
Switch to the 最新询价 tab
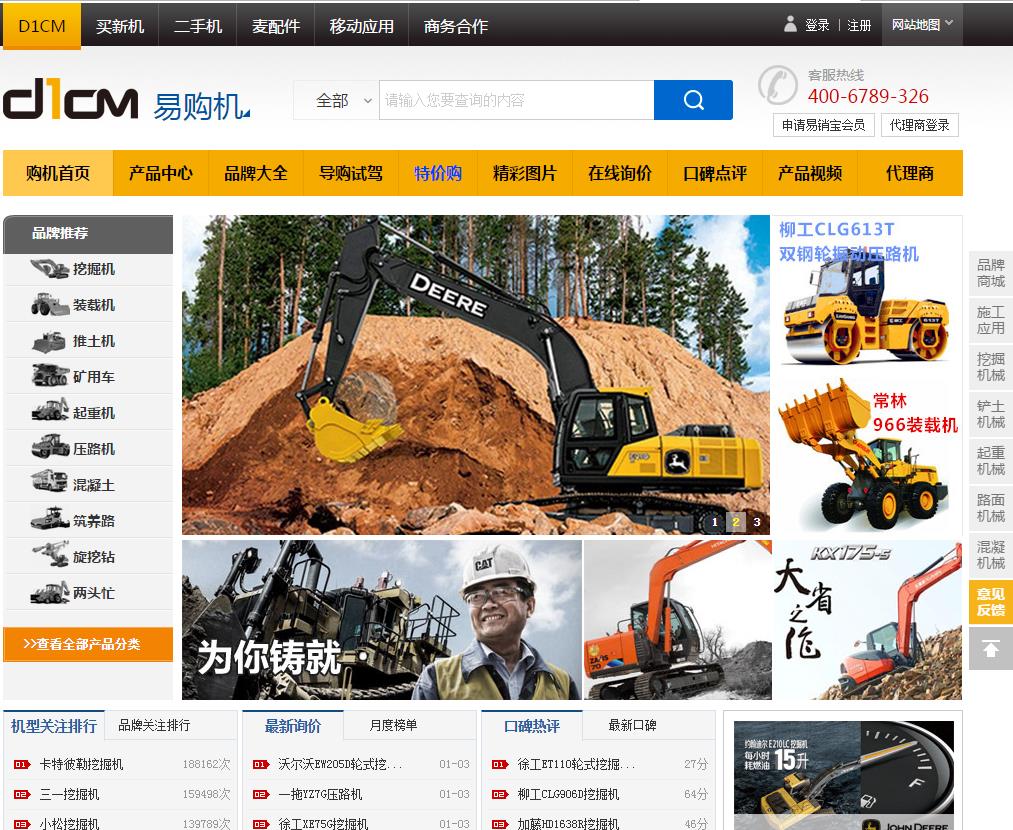click(293, 725)
